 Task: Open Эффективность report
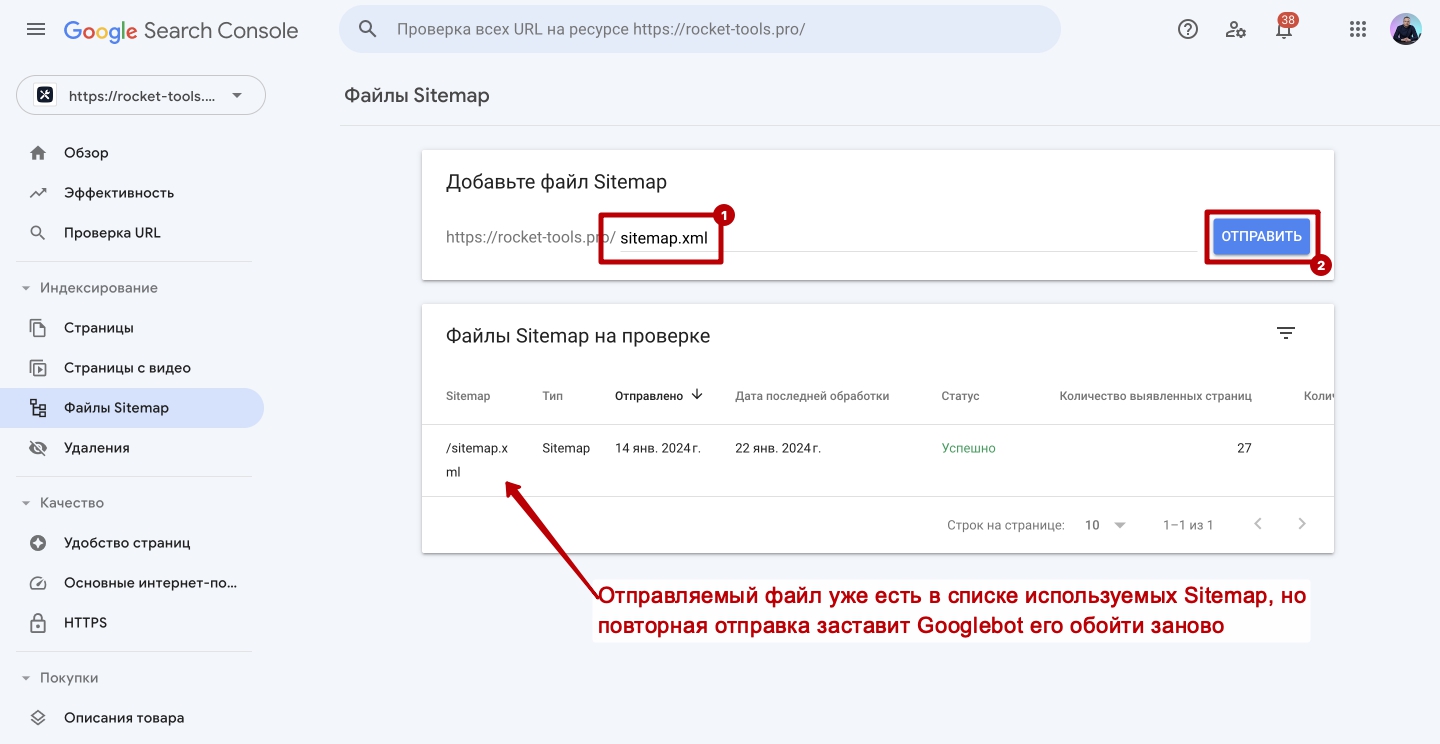point(132,193)
